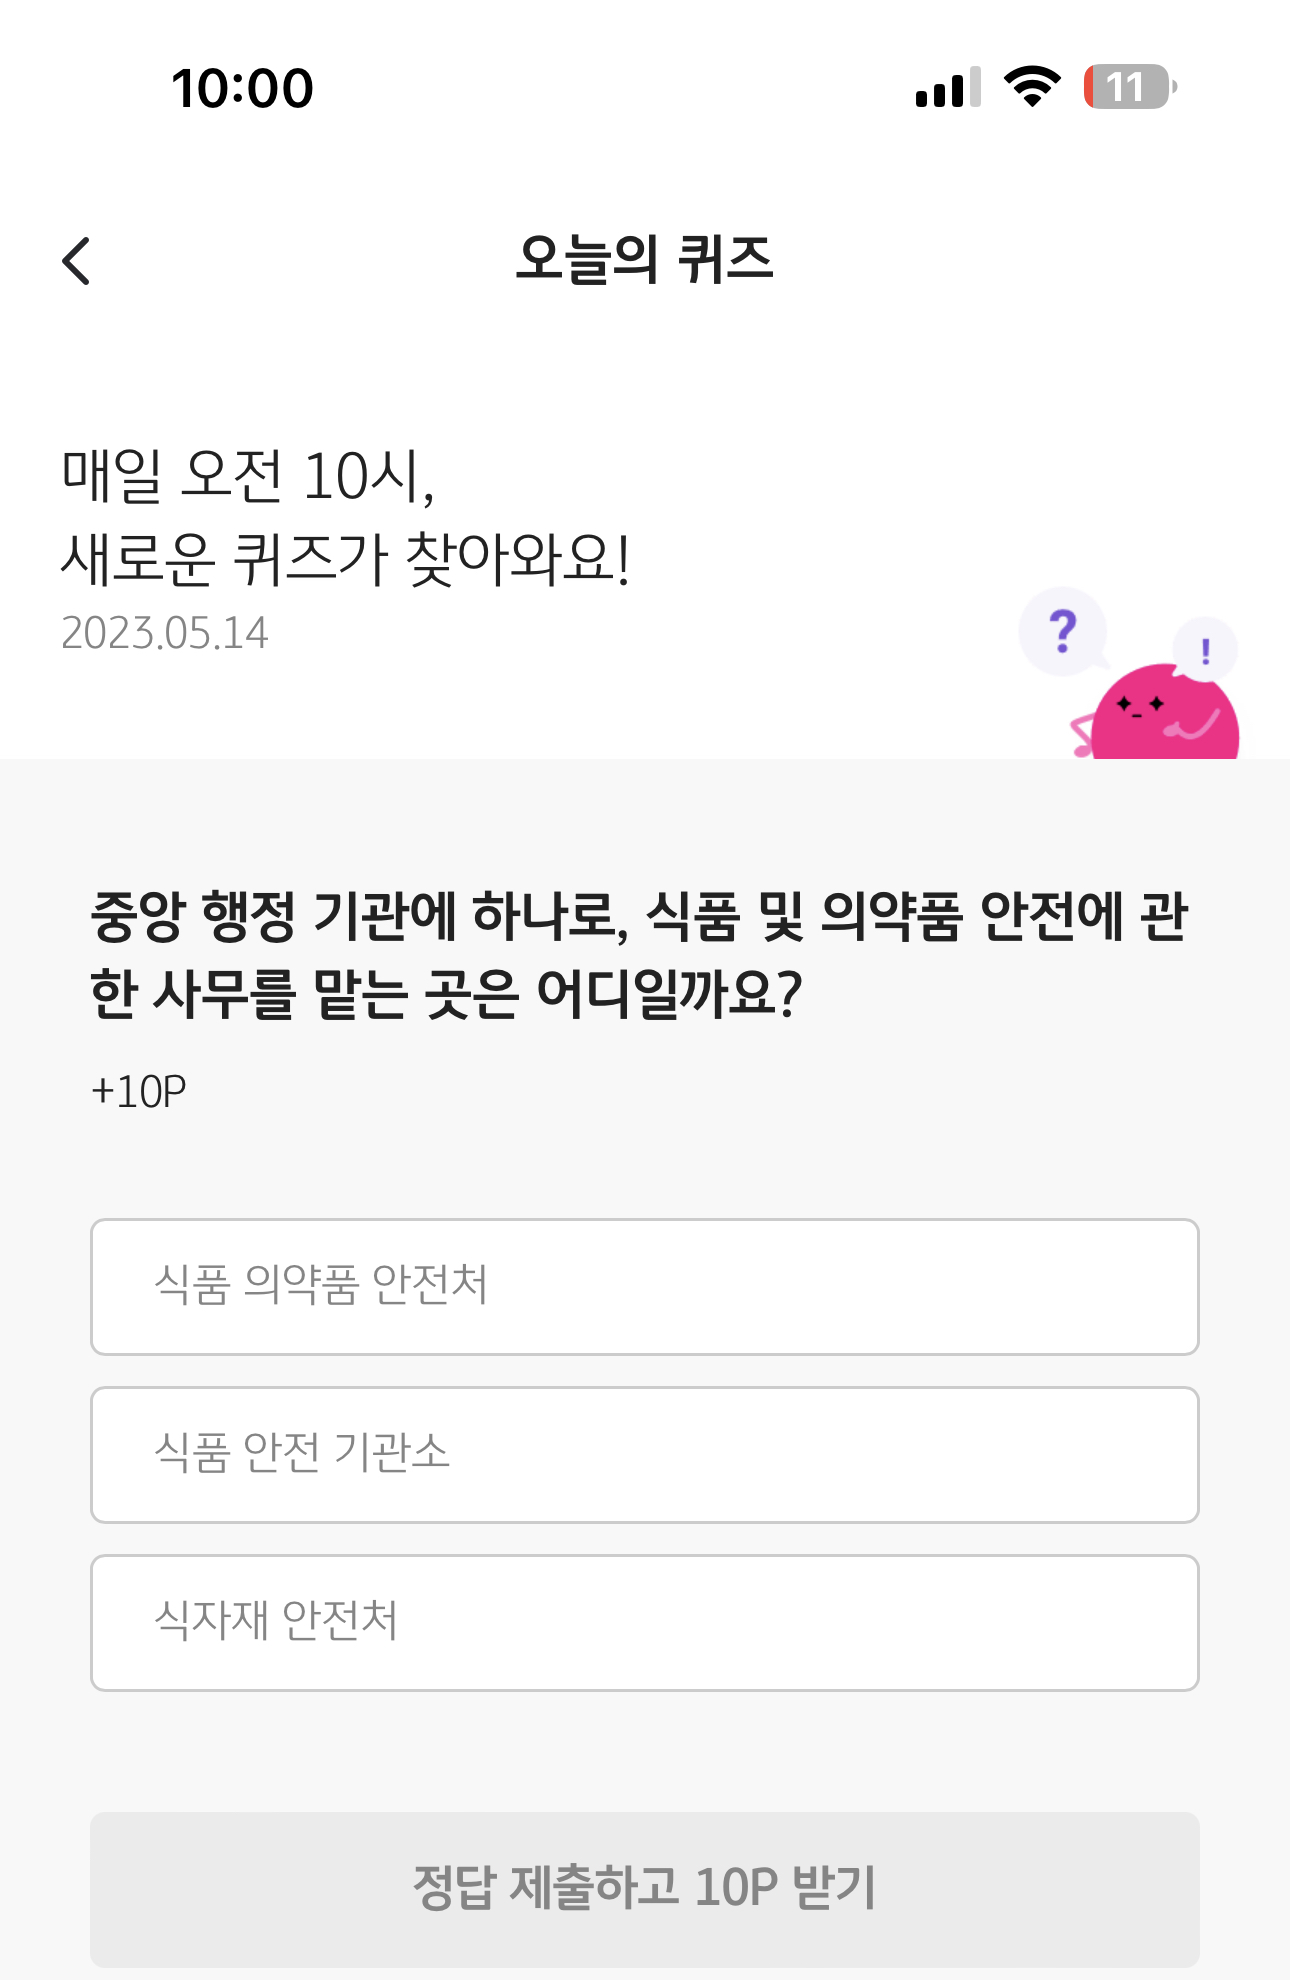
Task: Tap the cellular signal strength icon
Action: pos(948,87)
